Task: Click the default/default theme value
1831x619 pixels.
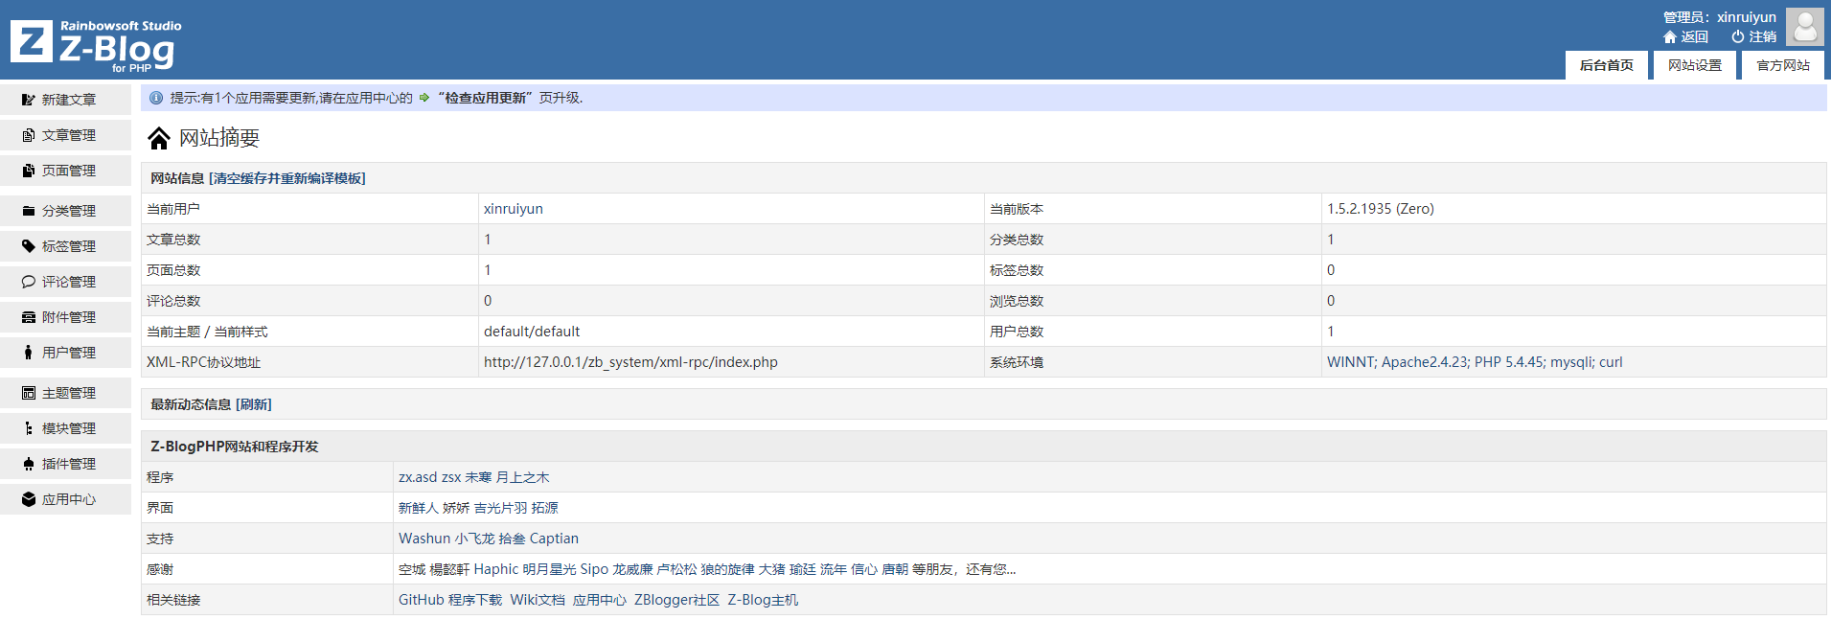Action: [x=532, y=332]
